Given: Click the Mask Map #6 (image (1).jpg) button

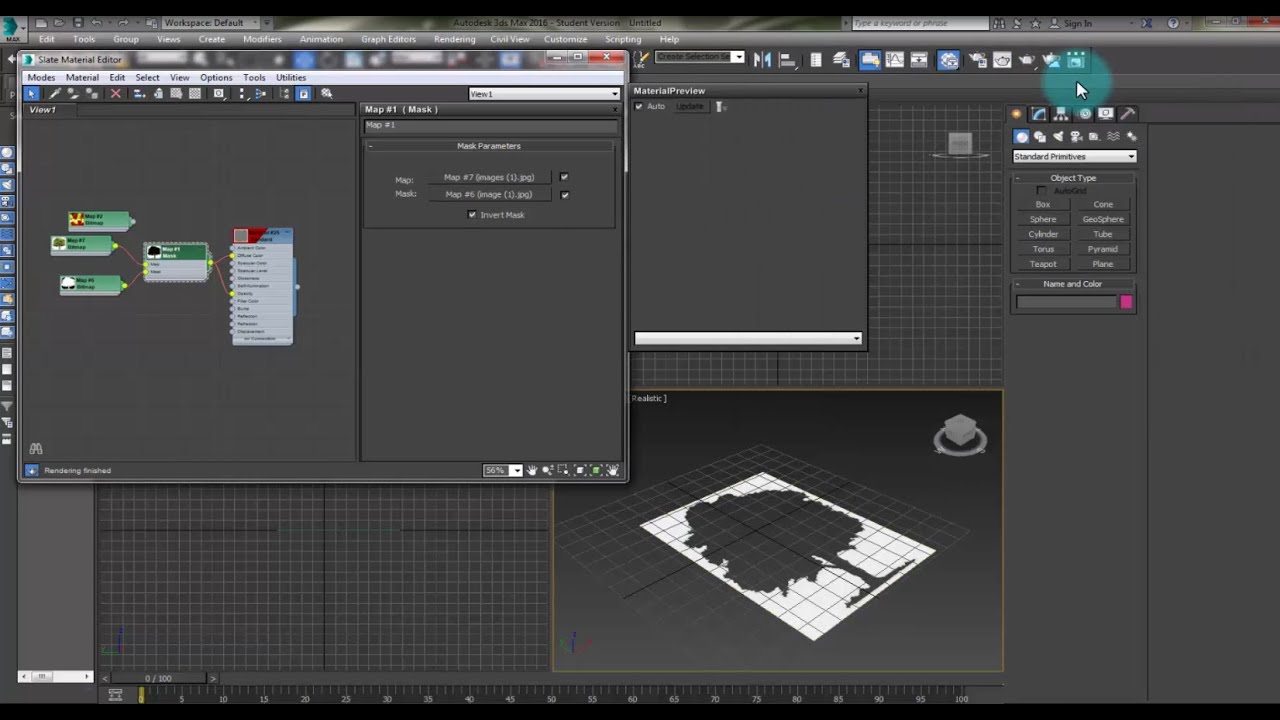Looking at the screenshot, I should [x=489, y=195].
